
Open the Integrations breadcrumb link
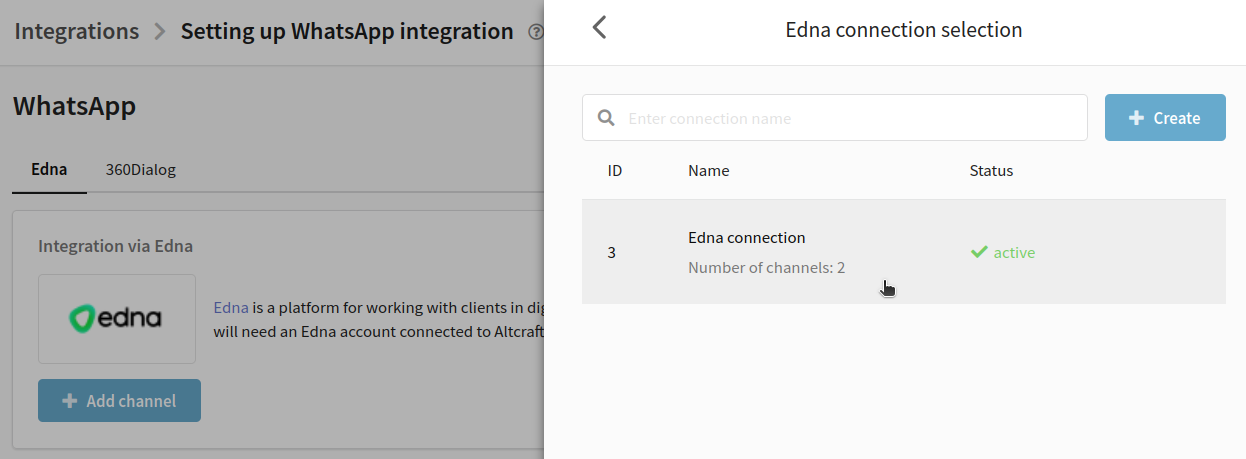[x=77, y=31]
